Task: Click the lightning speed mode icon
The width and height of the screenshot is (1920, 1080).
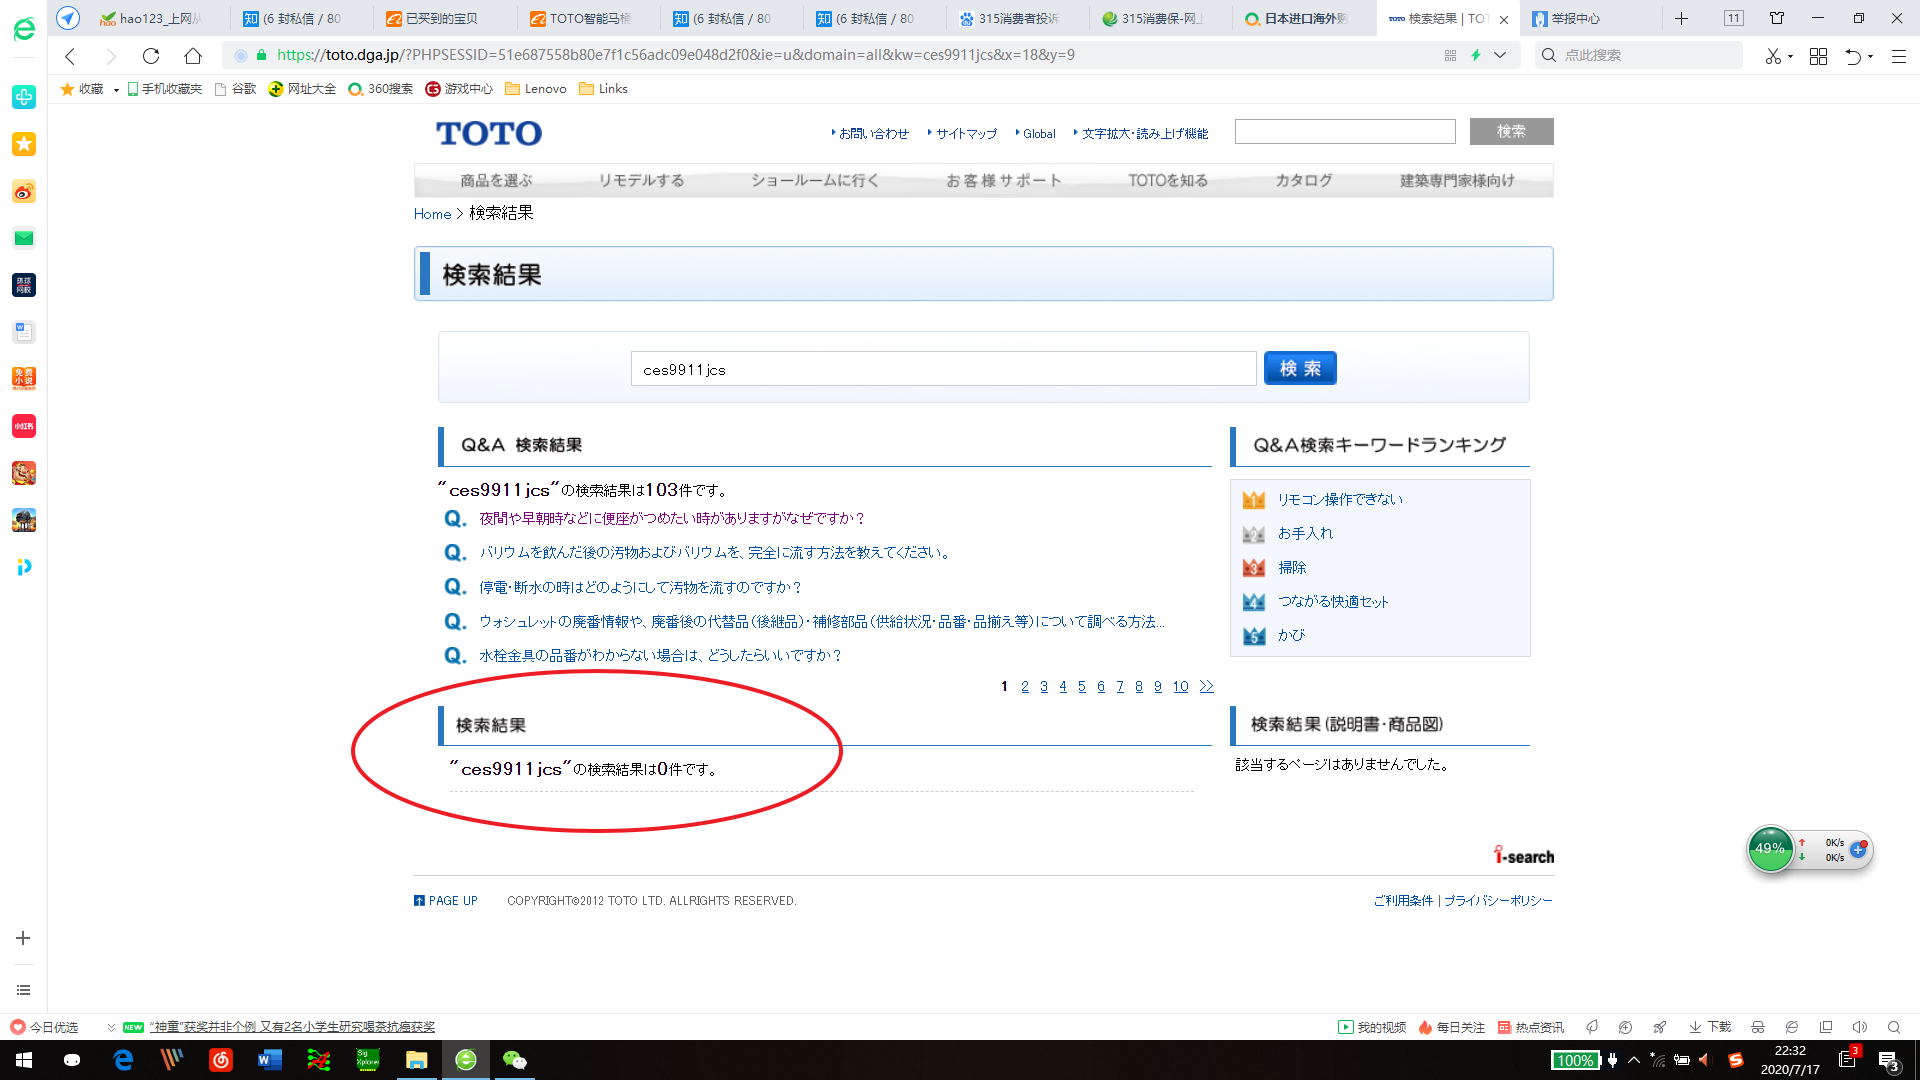Action: point(1476,56)
